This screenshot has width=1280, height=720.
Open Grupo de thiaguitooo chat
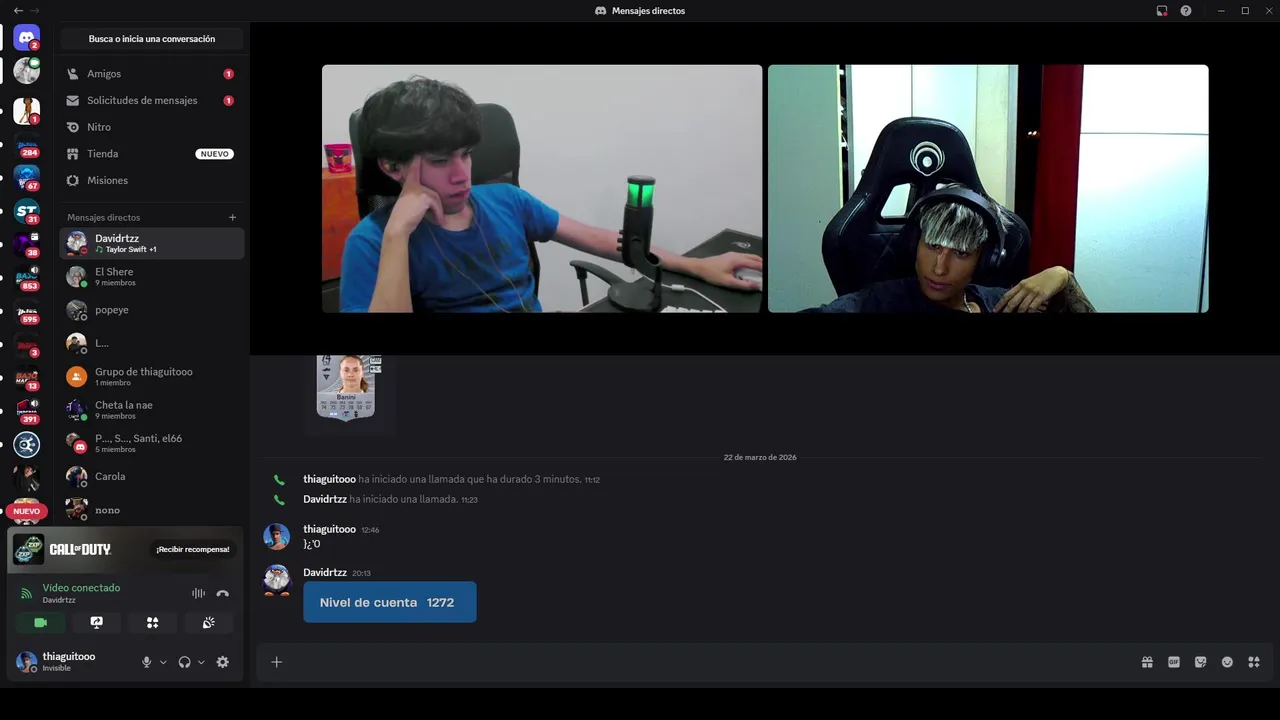pos(152,376)
